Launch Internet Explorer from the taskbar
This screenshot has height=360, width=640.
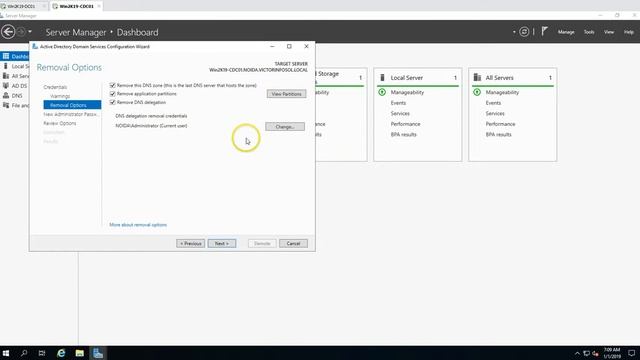pyautogui.click(x=61, y=353)
